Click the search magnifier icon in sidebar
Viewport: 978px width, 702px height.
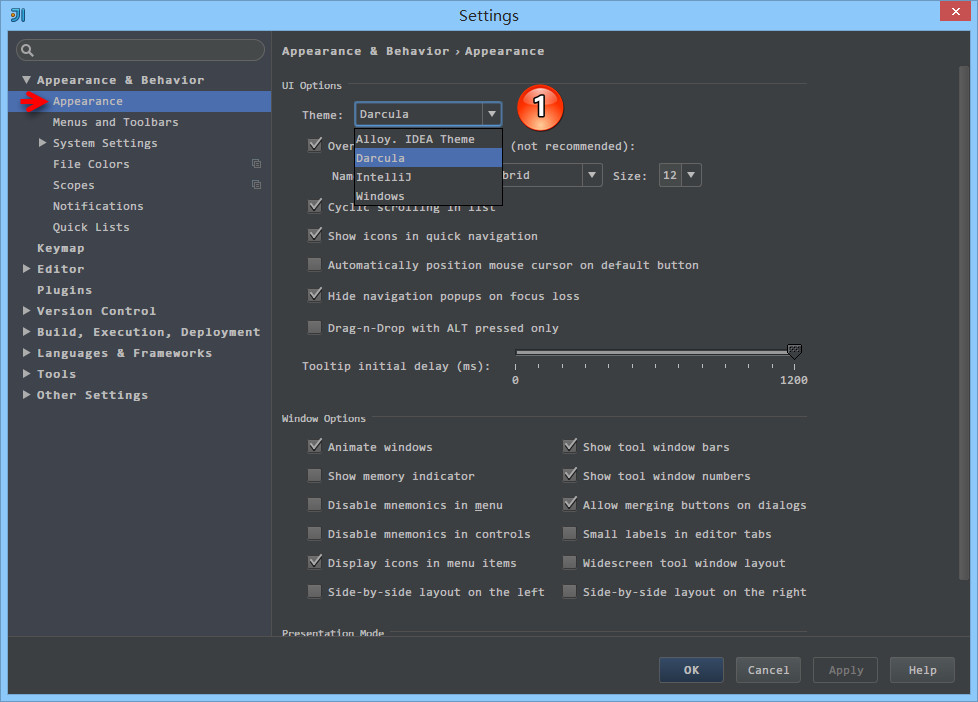[x=28, y=50]
